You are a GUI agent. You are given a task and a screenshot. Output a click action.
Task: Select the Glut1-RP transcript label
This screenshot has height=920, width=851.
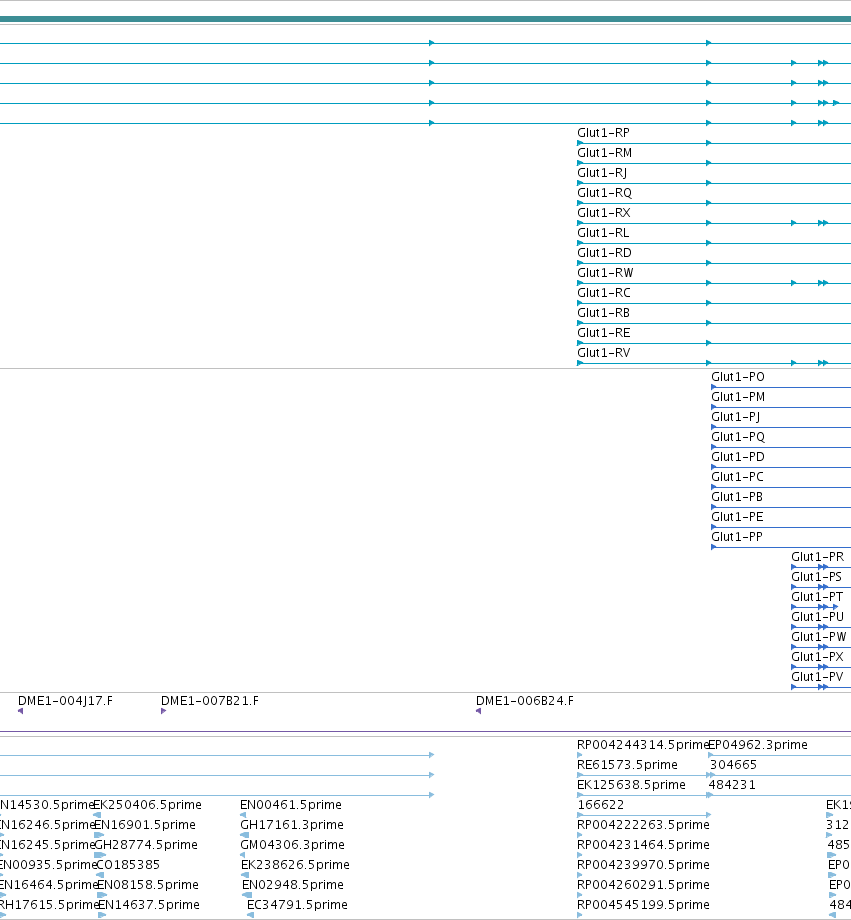603,133
